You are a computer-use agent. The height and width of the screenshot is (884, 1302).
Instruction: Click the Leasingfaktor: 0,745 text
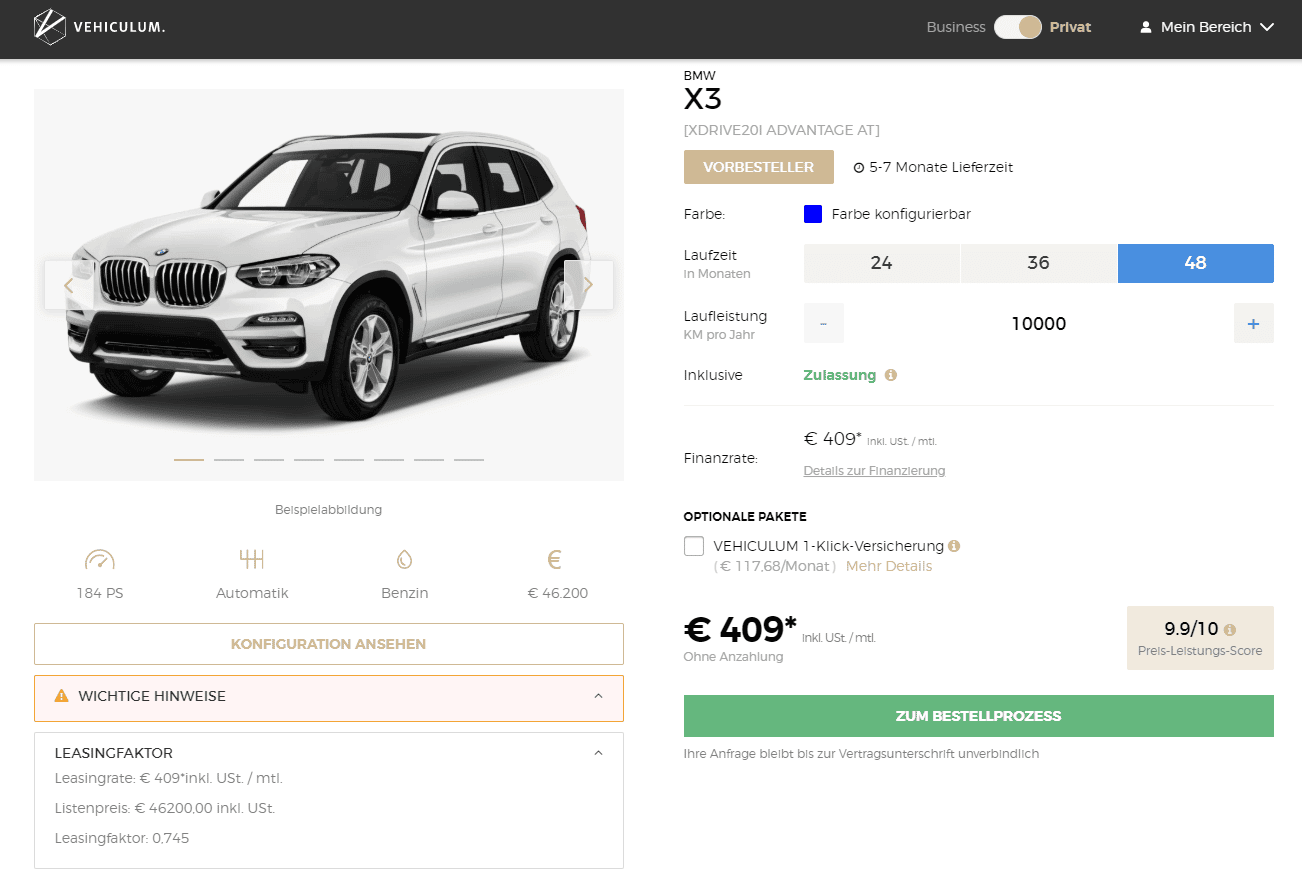click(122, 838)
